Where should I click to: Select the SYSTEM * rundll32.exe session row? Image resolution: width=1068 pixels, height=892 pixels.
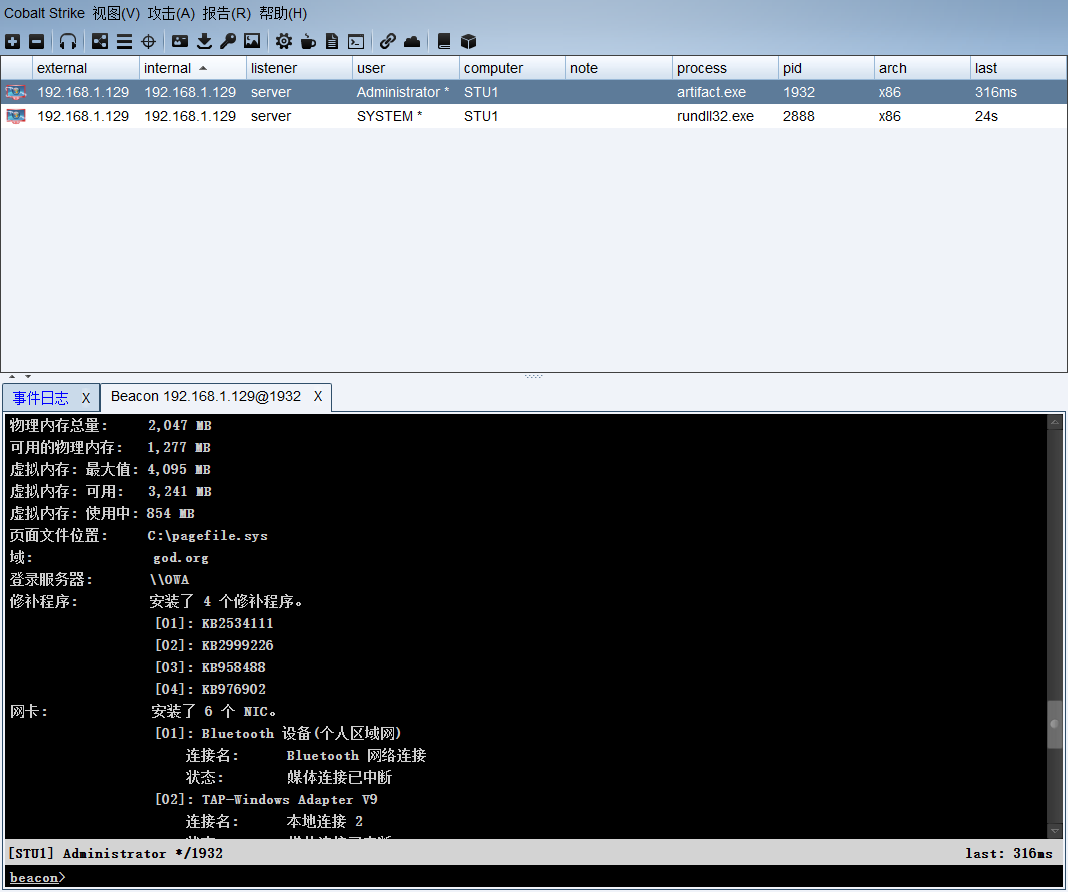click(533, 116)
